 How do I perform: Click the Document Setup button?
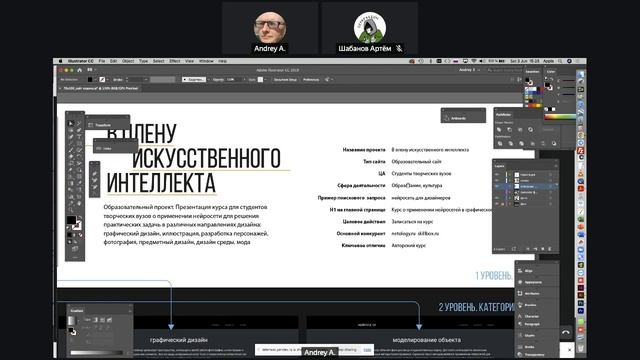[285, 80]
